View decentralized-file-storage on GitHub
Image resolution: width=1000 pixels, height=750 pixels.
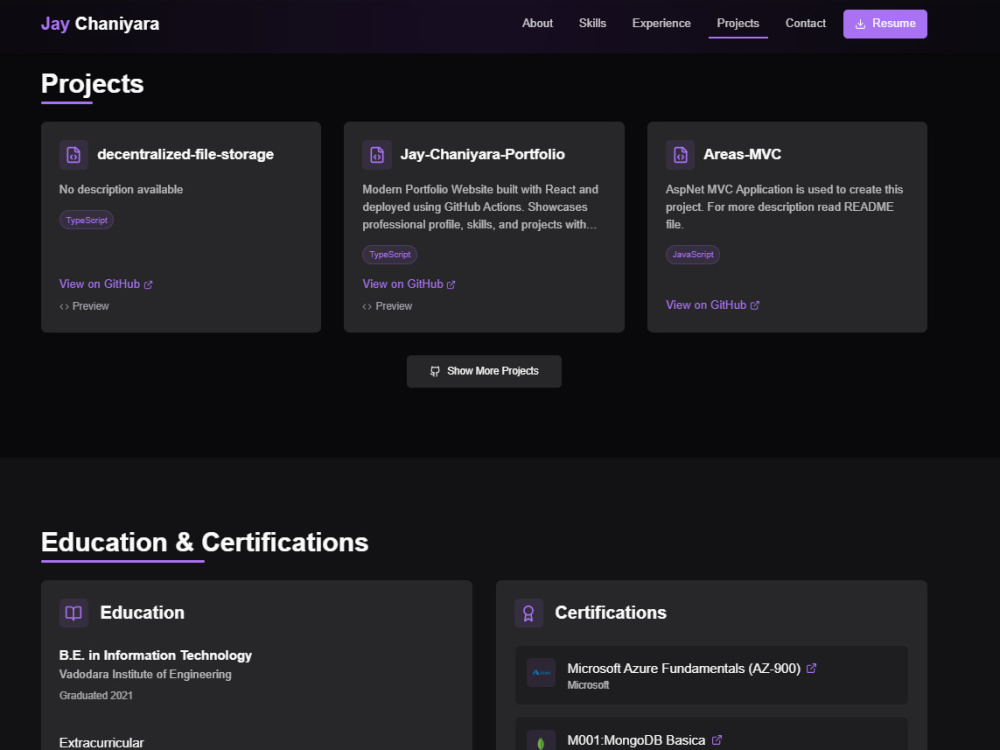[106, 284]
